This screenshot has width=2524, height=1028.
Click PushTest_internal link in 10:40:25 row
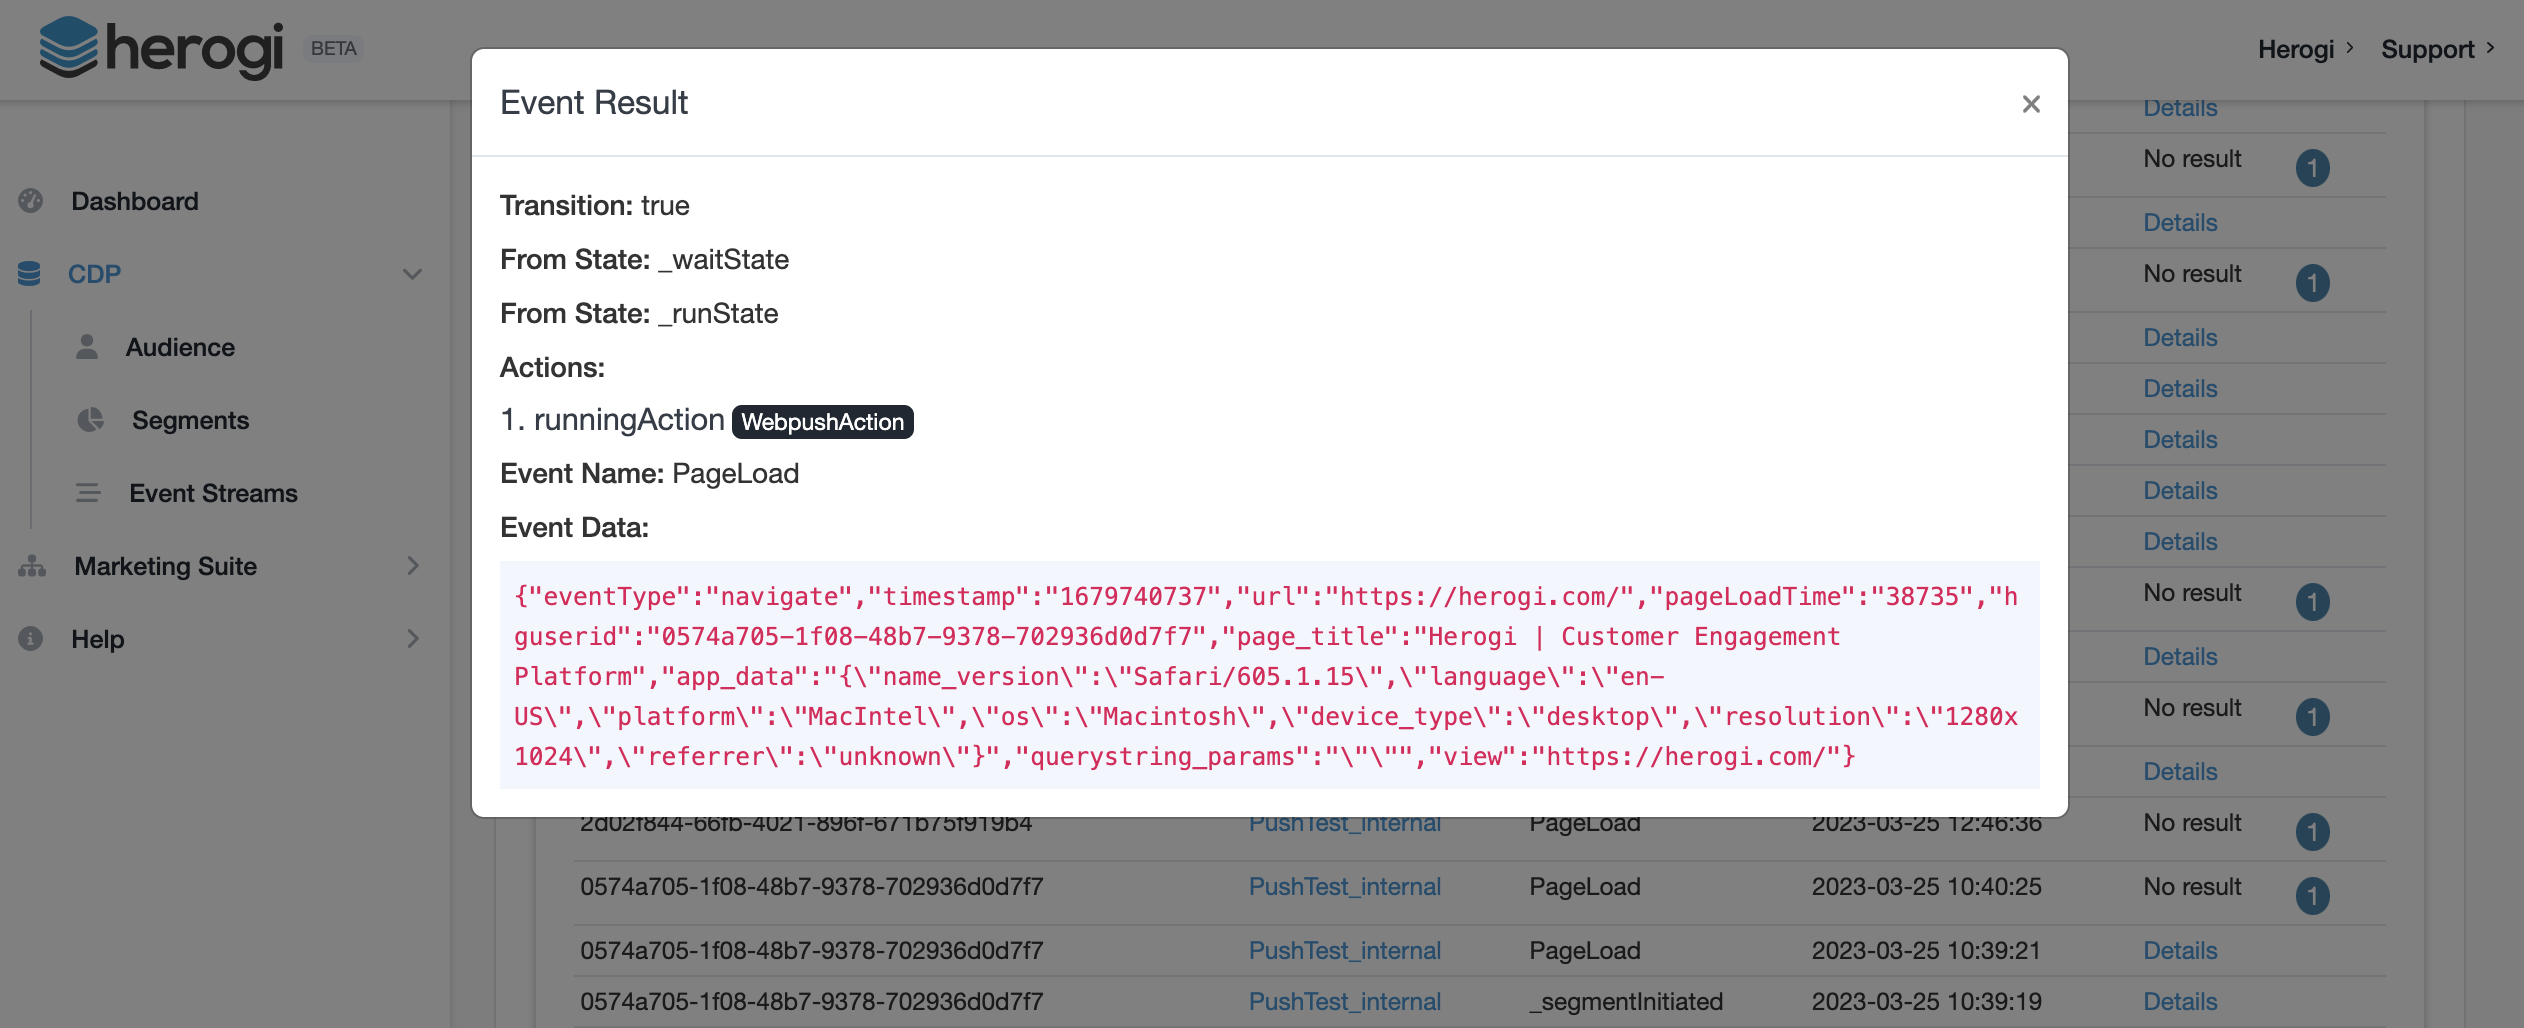click(1344, 887)
